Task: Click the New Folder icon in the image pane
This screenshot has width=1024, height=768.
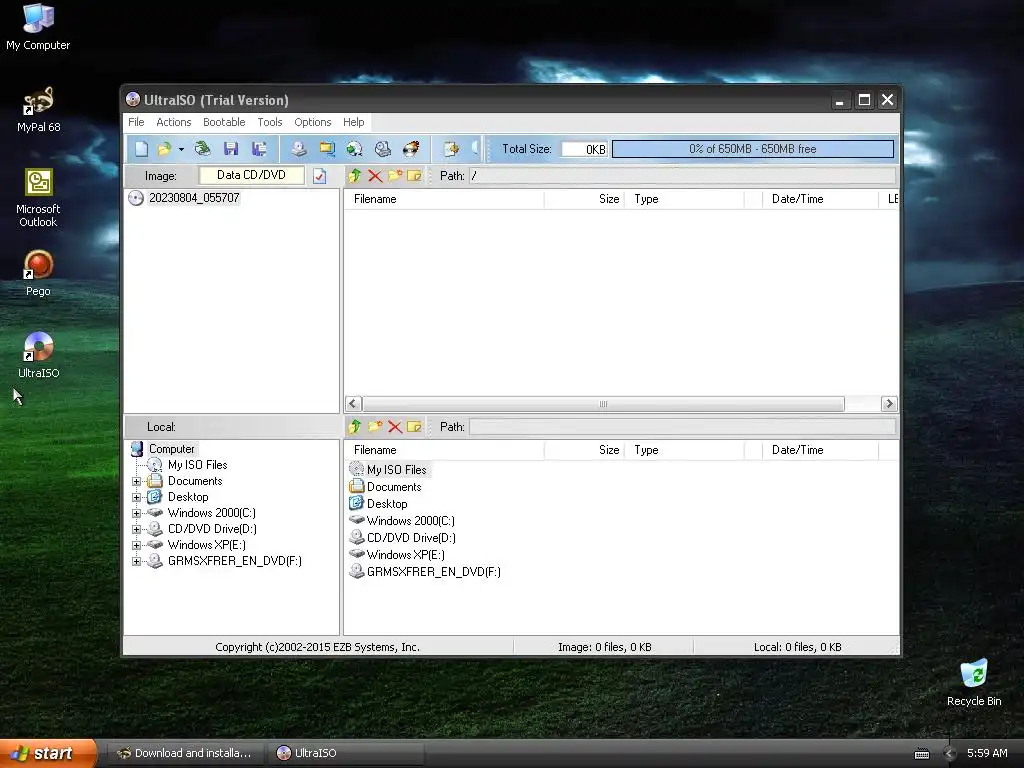Action: [x=394, y=176]
